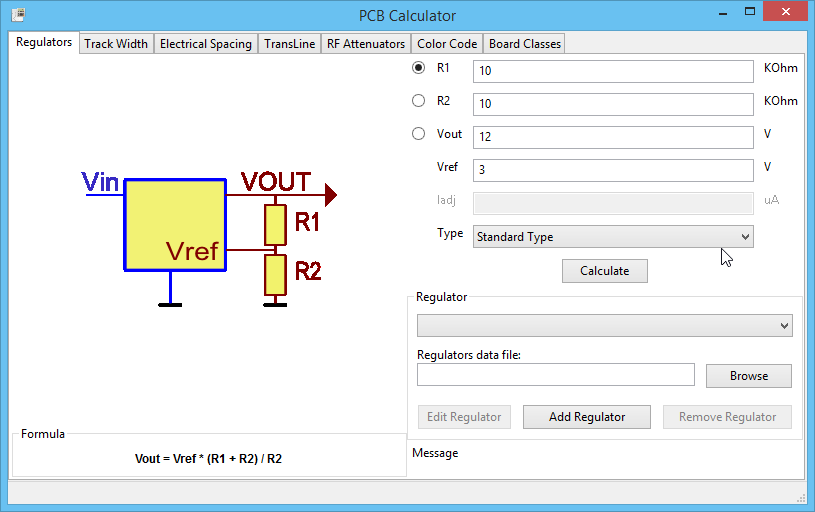Click the Vout value input field
Image resolution: width=815 pixels, height=512 pixels.
click(x=613, y=137)
